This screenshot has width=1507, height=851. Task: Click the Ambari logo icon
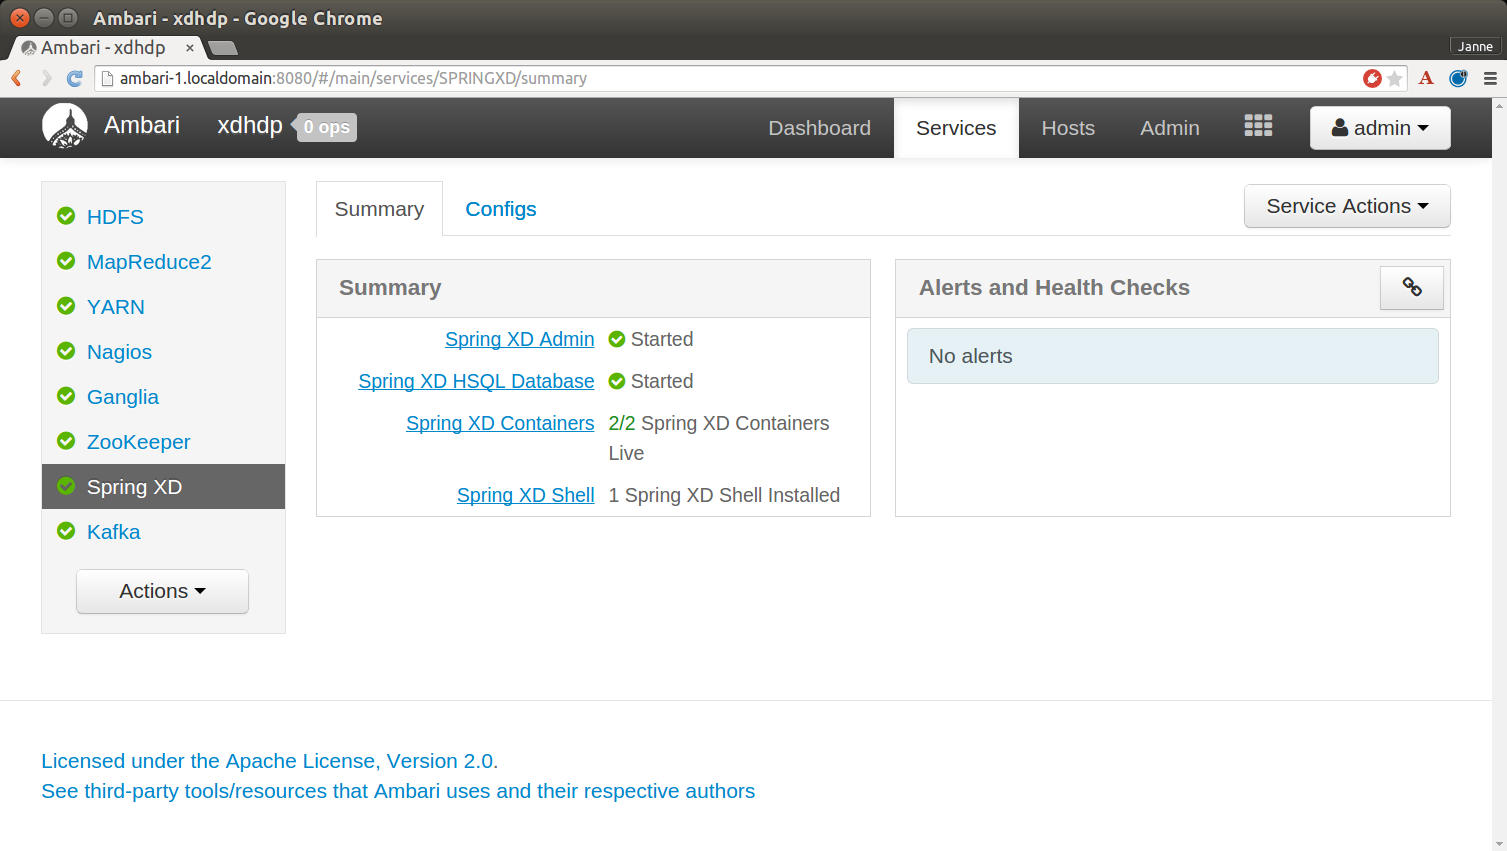(65, 127)
